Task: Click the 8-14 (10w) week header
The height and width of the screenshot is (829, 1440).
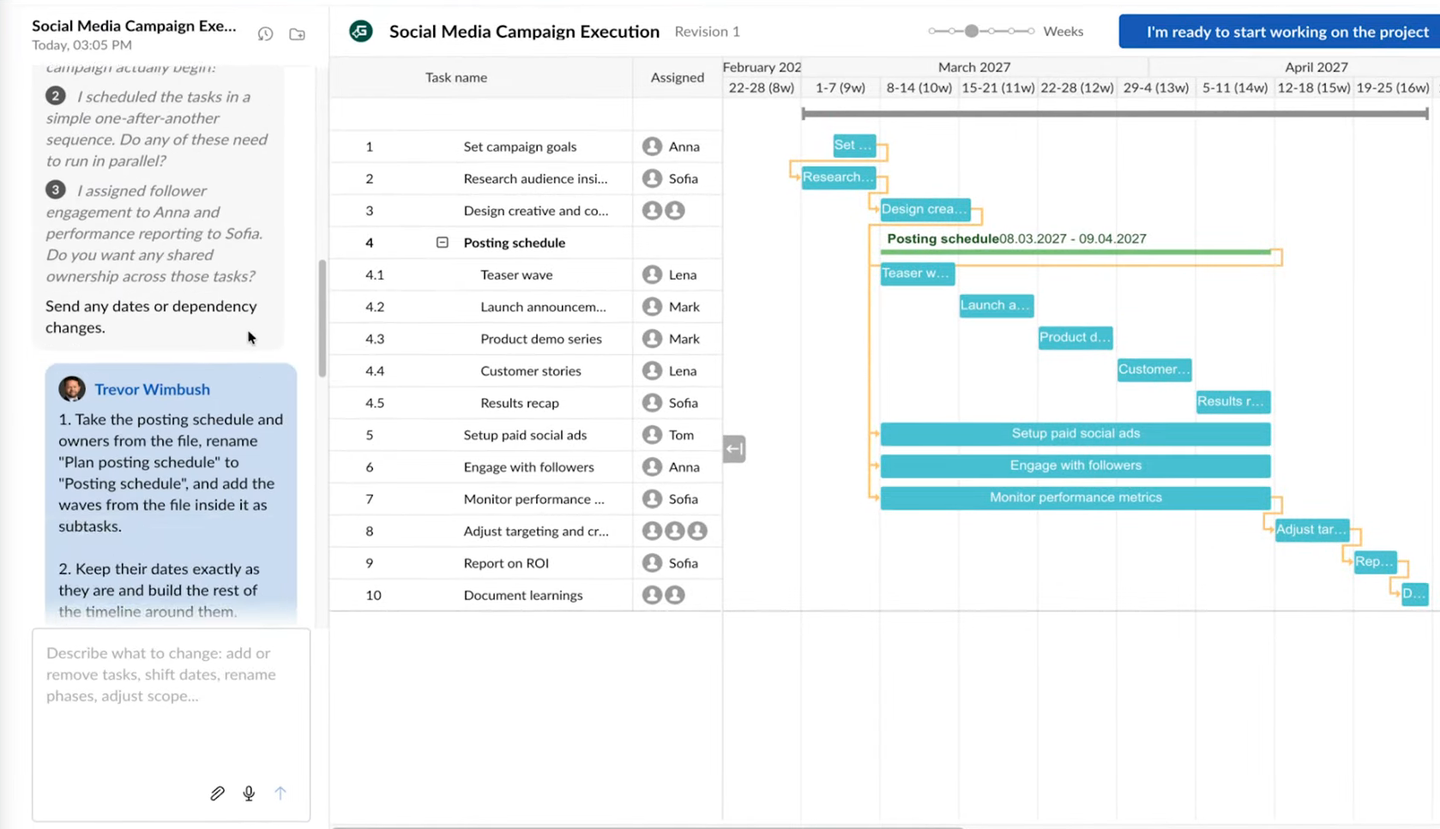Action: tap(919, 88)
